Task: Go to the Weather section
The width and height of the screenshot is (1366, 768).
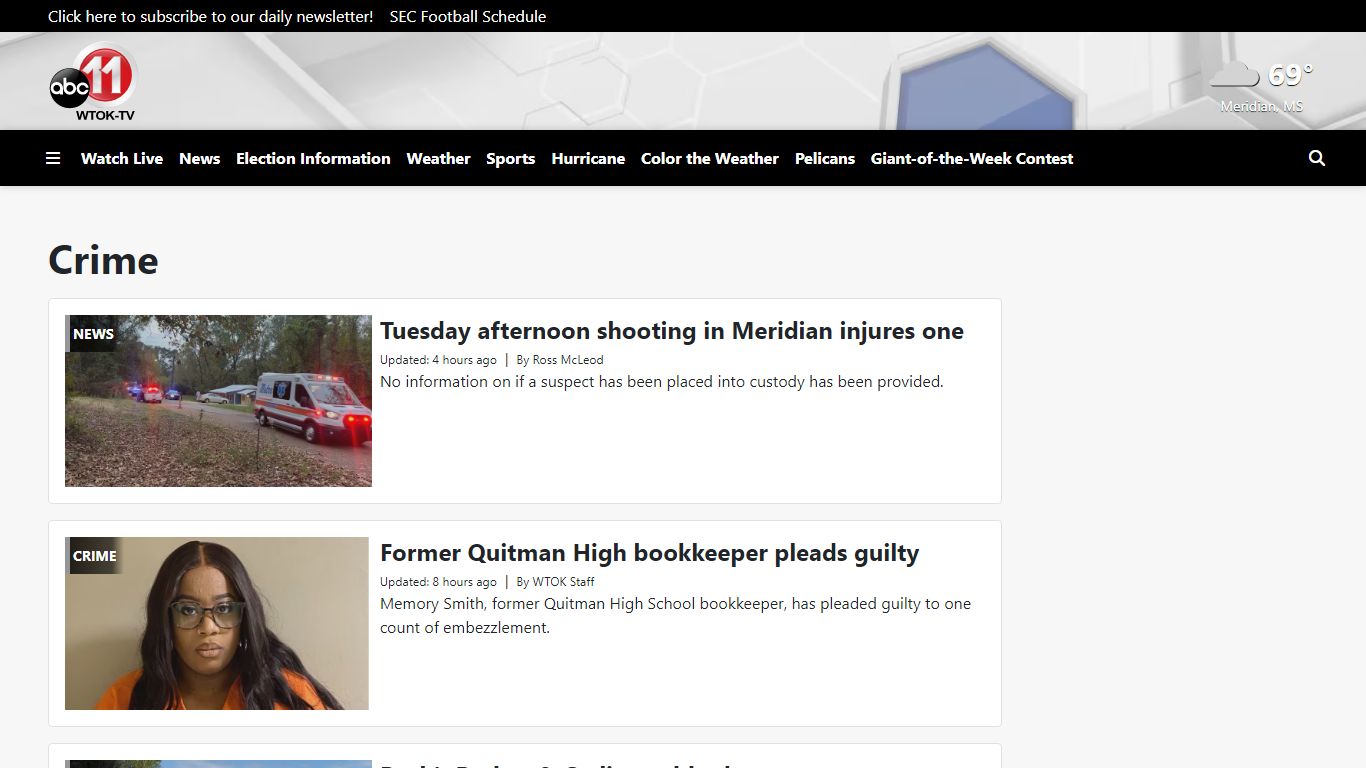Action: click(x=438, y=158)
